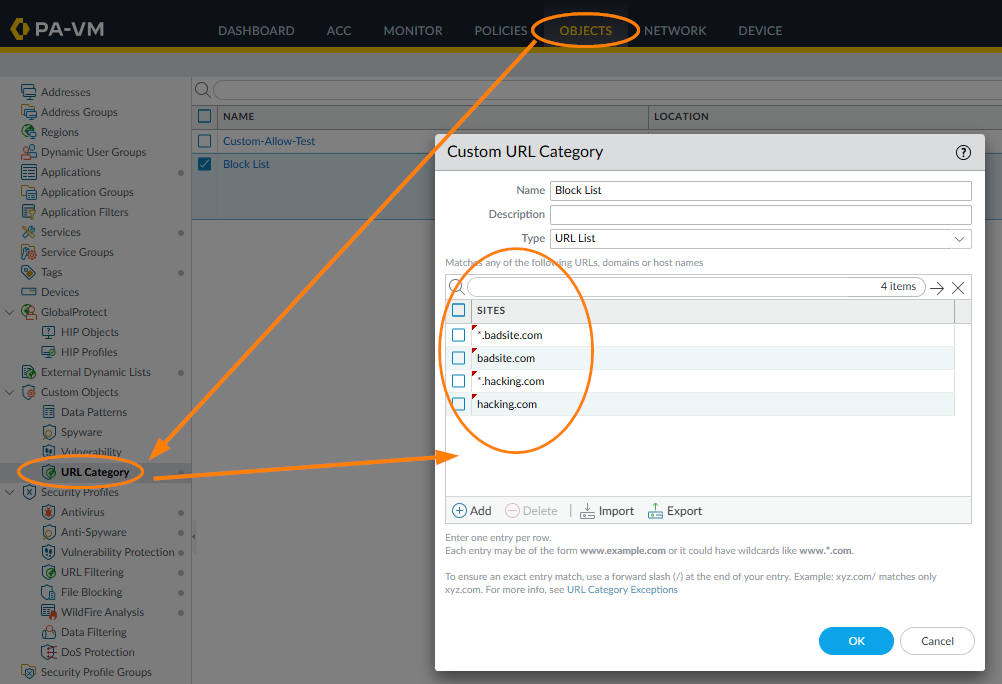Click the Data Patterns icon
The image size is (1002, 684).
coord(48,412)
